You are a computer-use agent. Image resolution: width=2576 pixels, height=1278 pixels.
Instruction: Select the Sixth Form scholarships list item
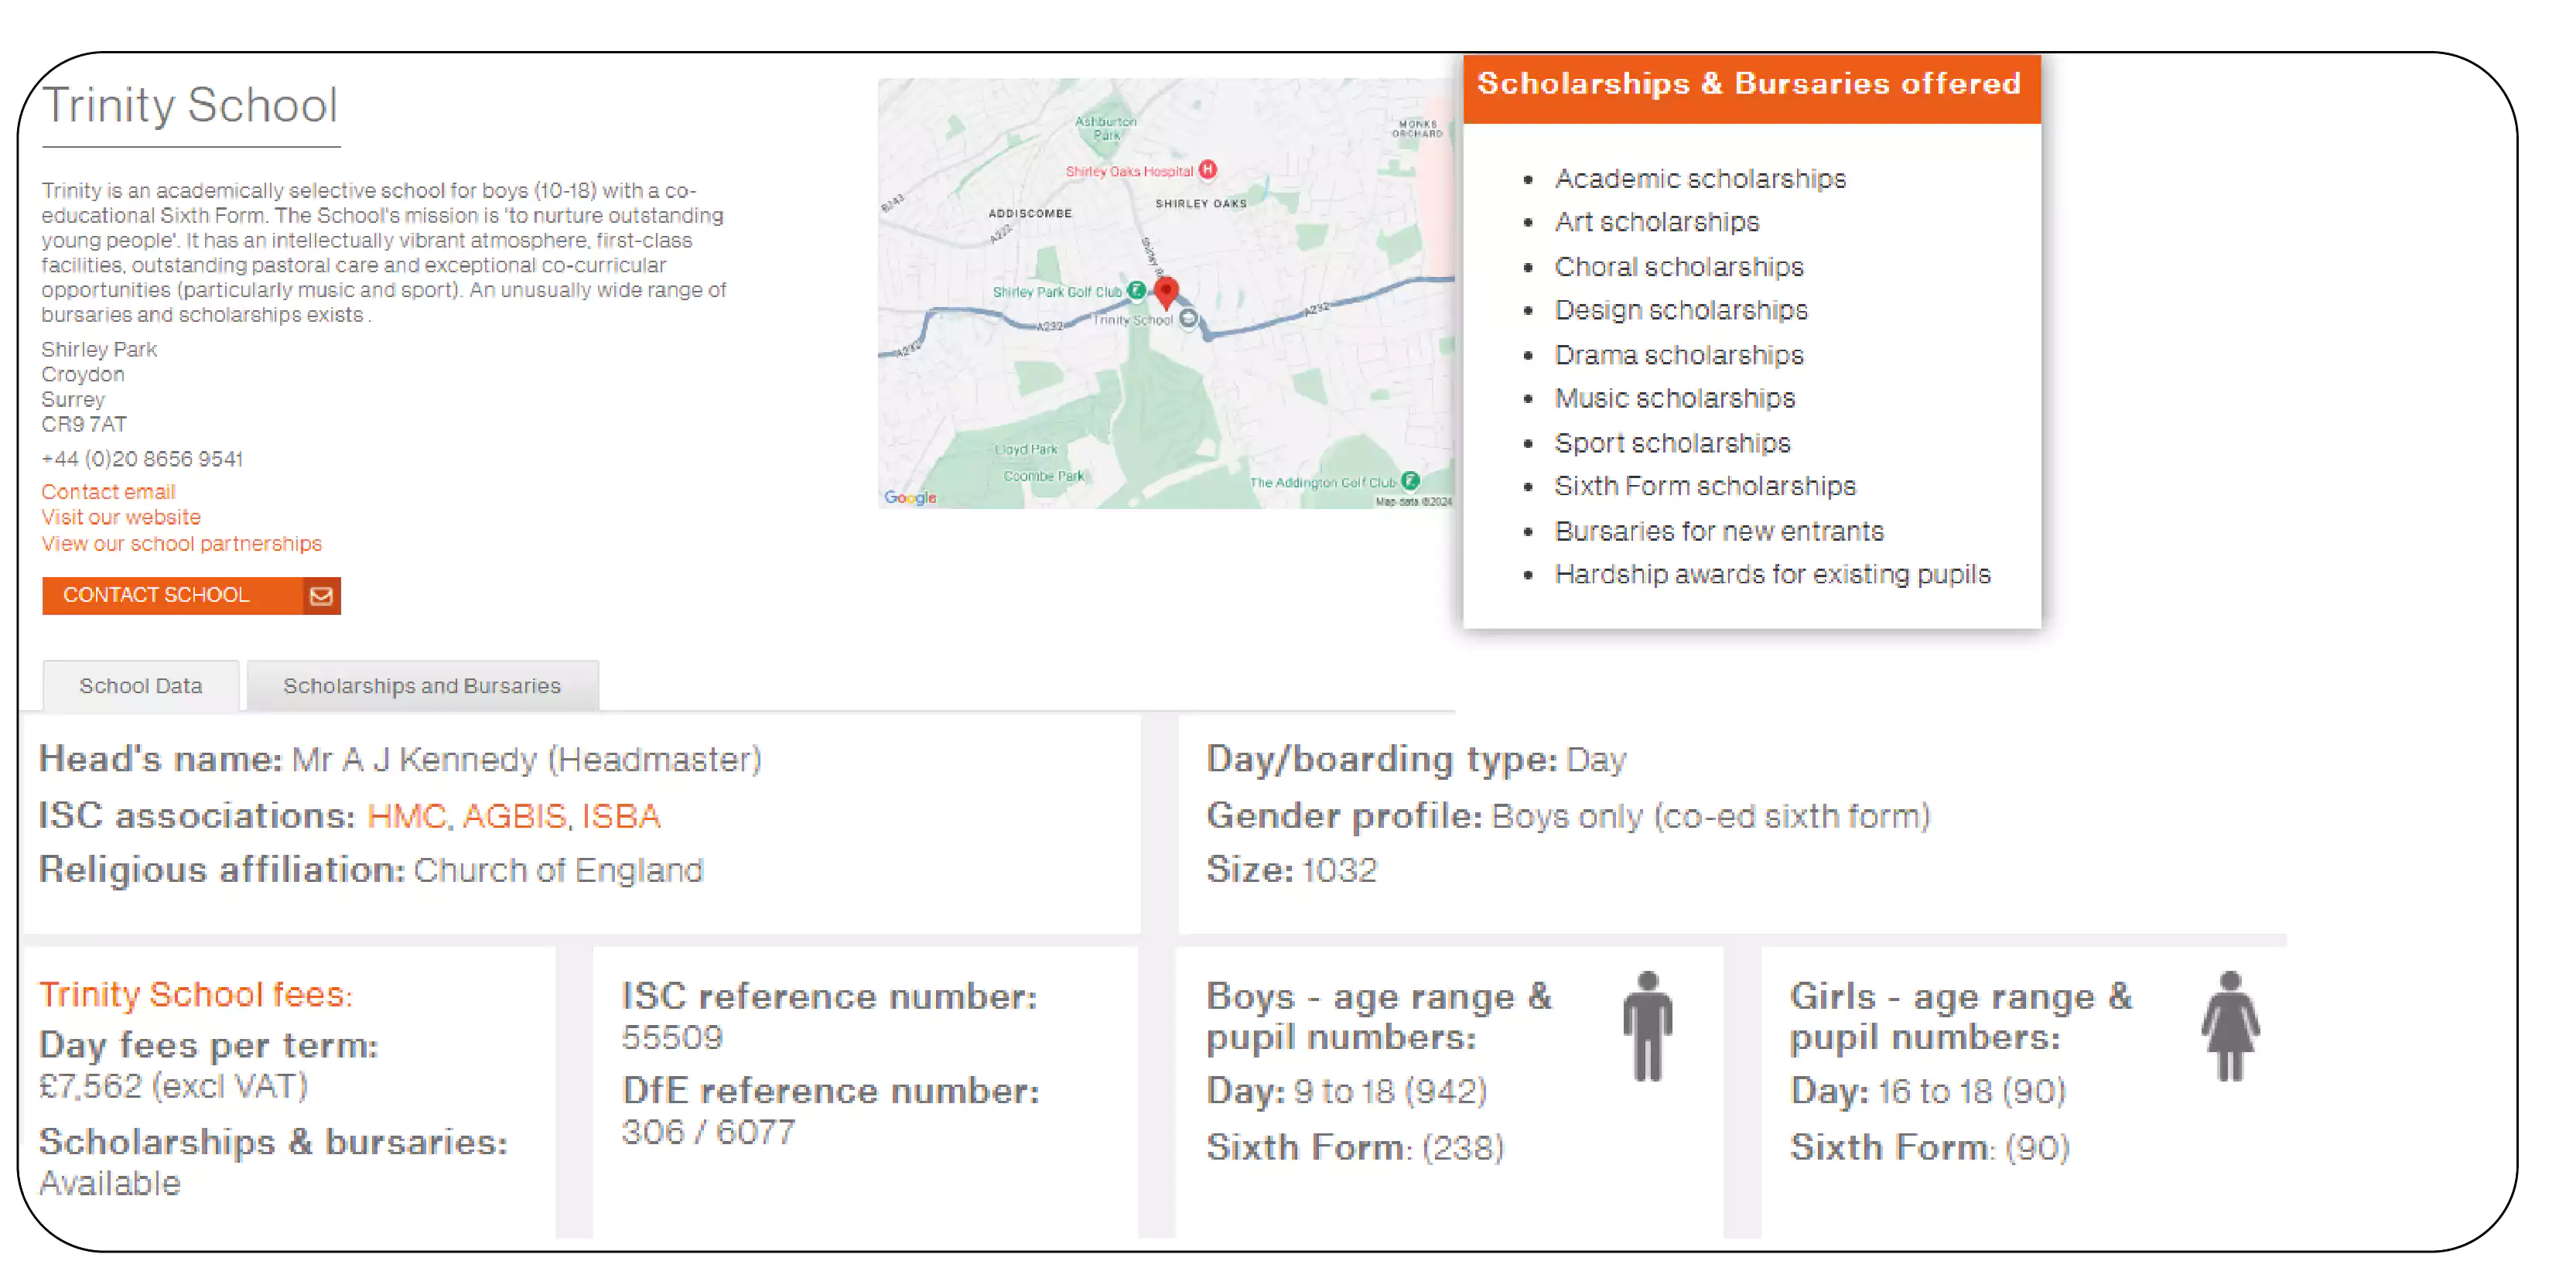point(1705,486)
